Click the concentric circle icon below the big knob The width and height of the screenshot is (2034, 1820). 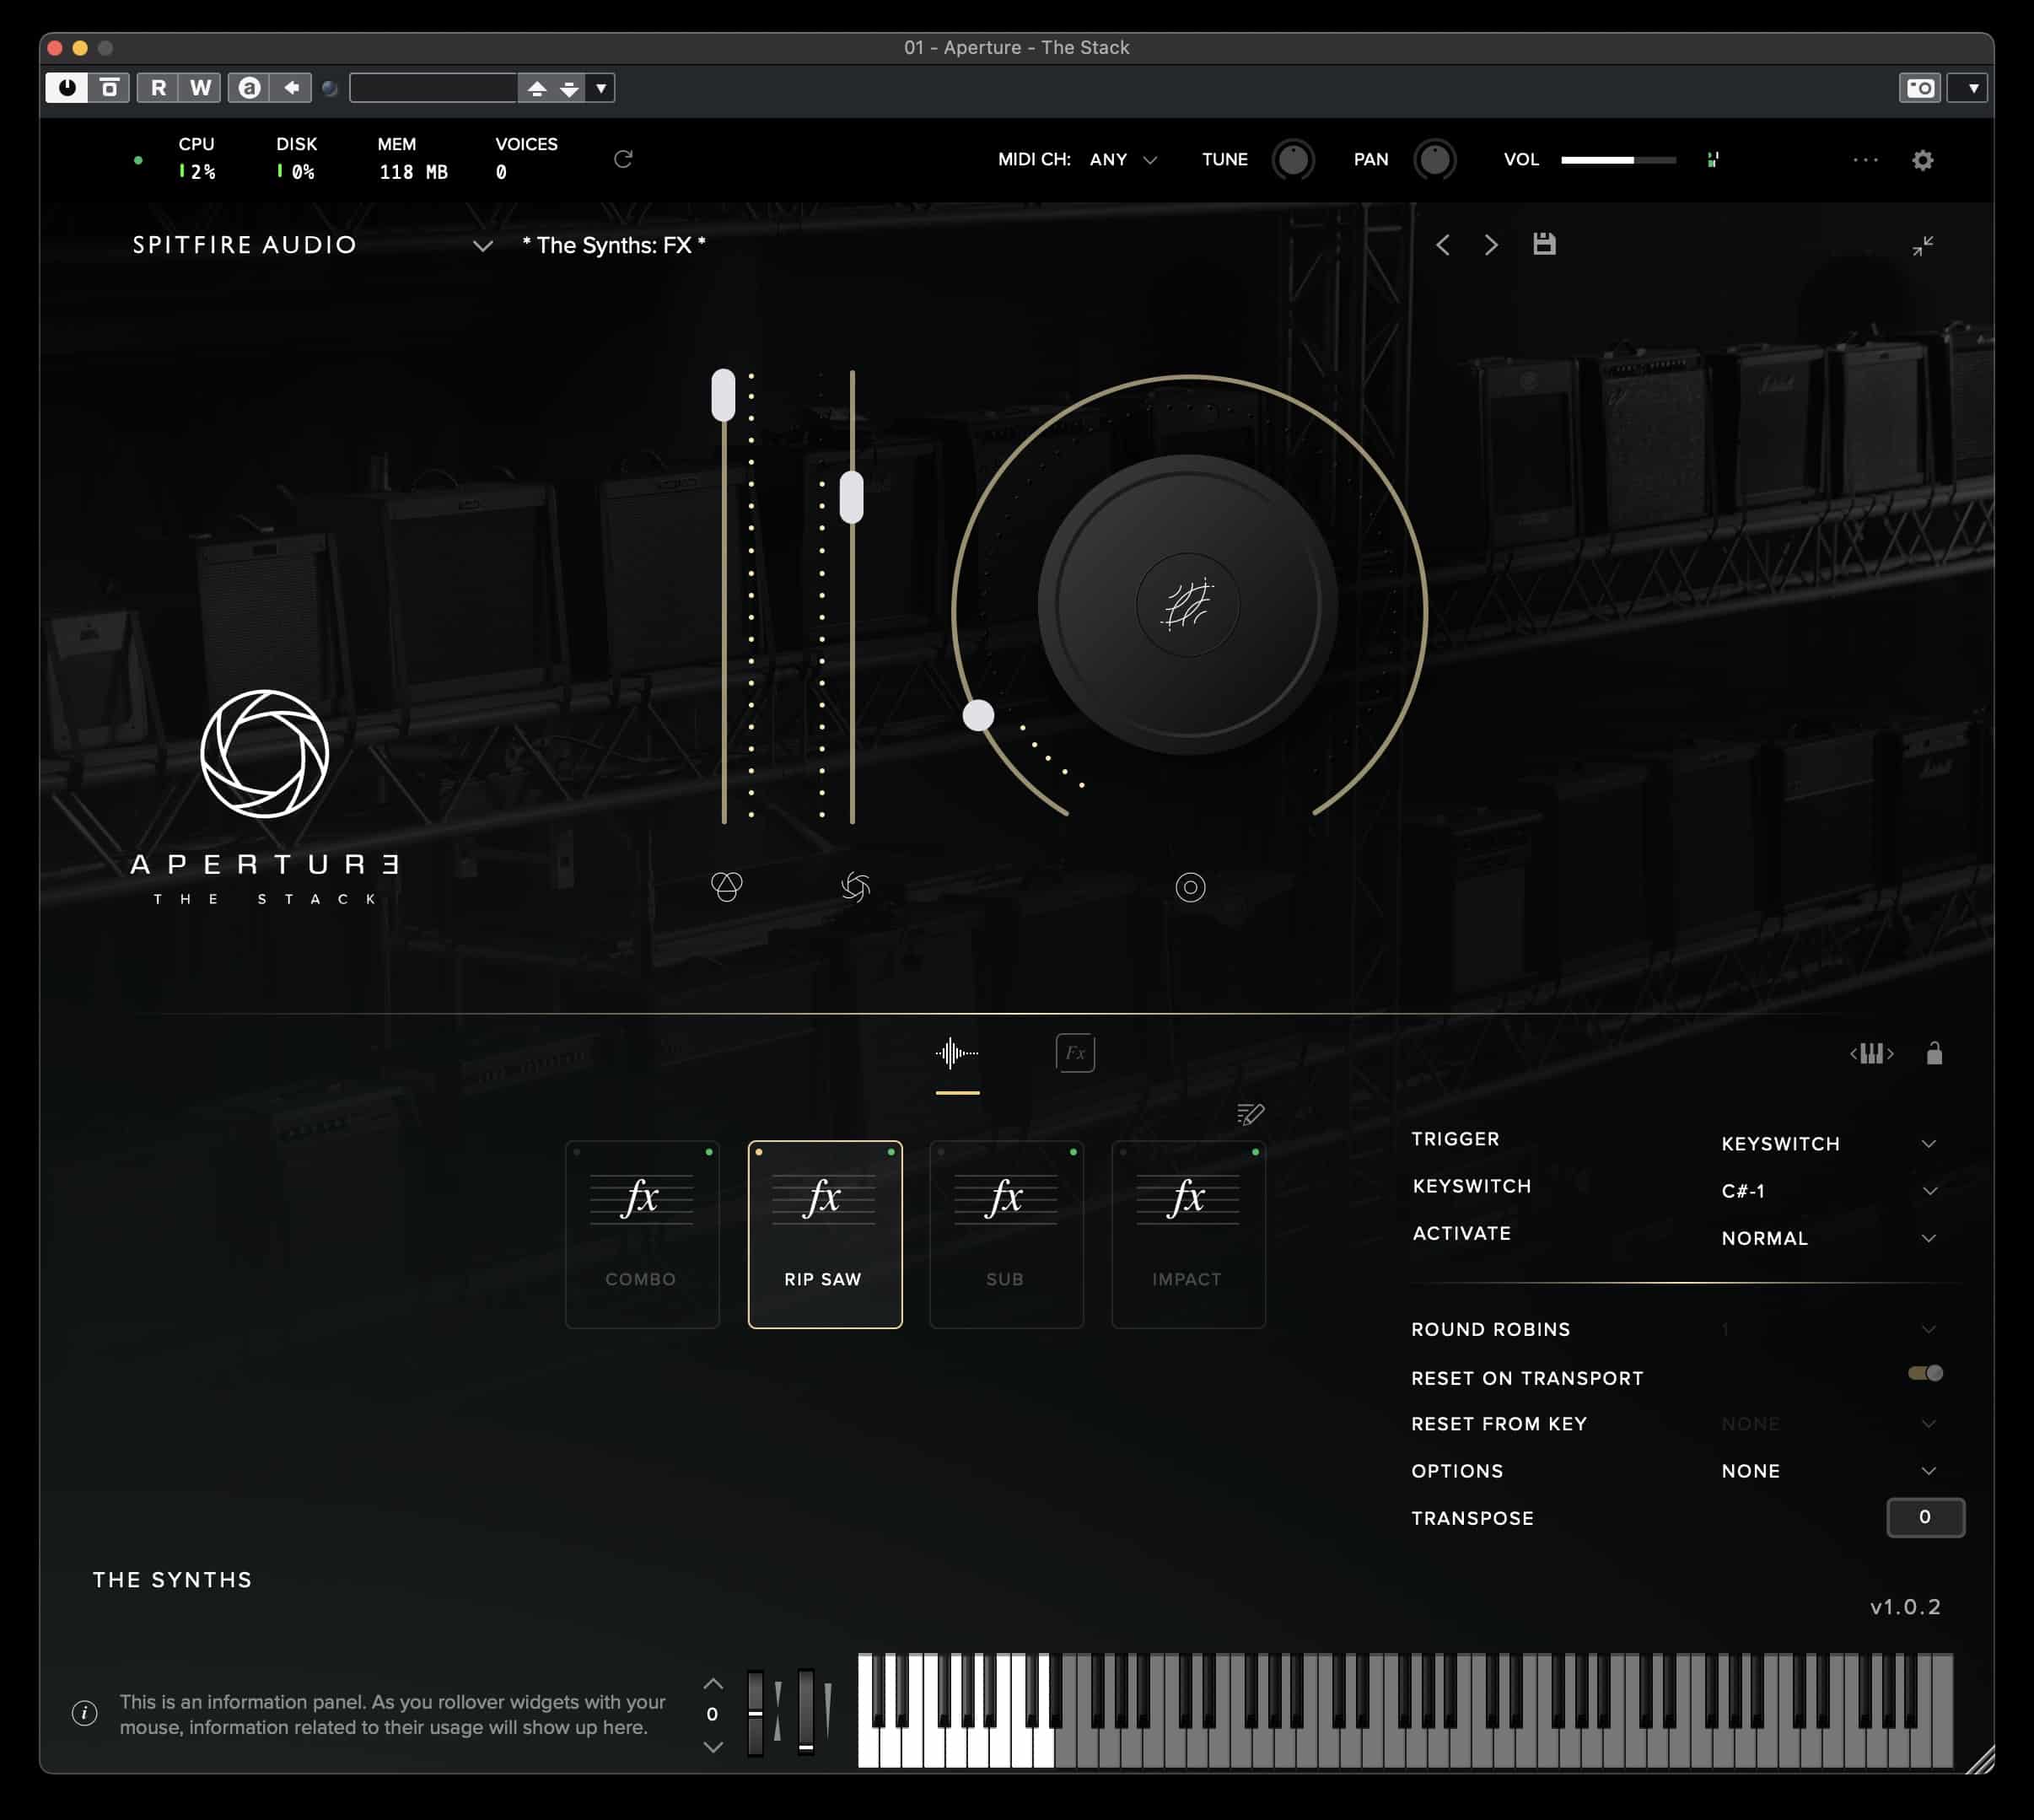(1190, 887)
